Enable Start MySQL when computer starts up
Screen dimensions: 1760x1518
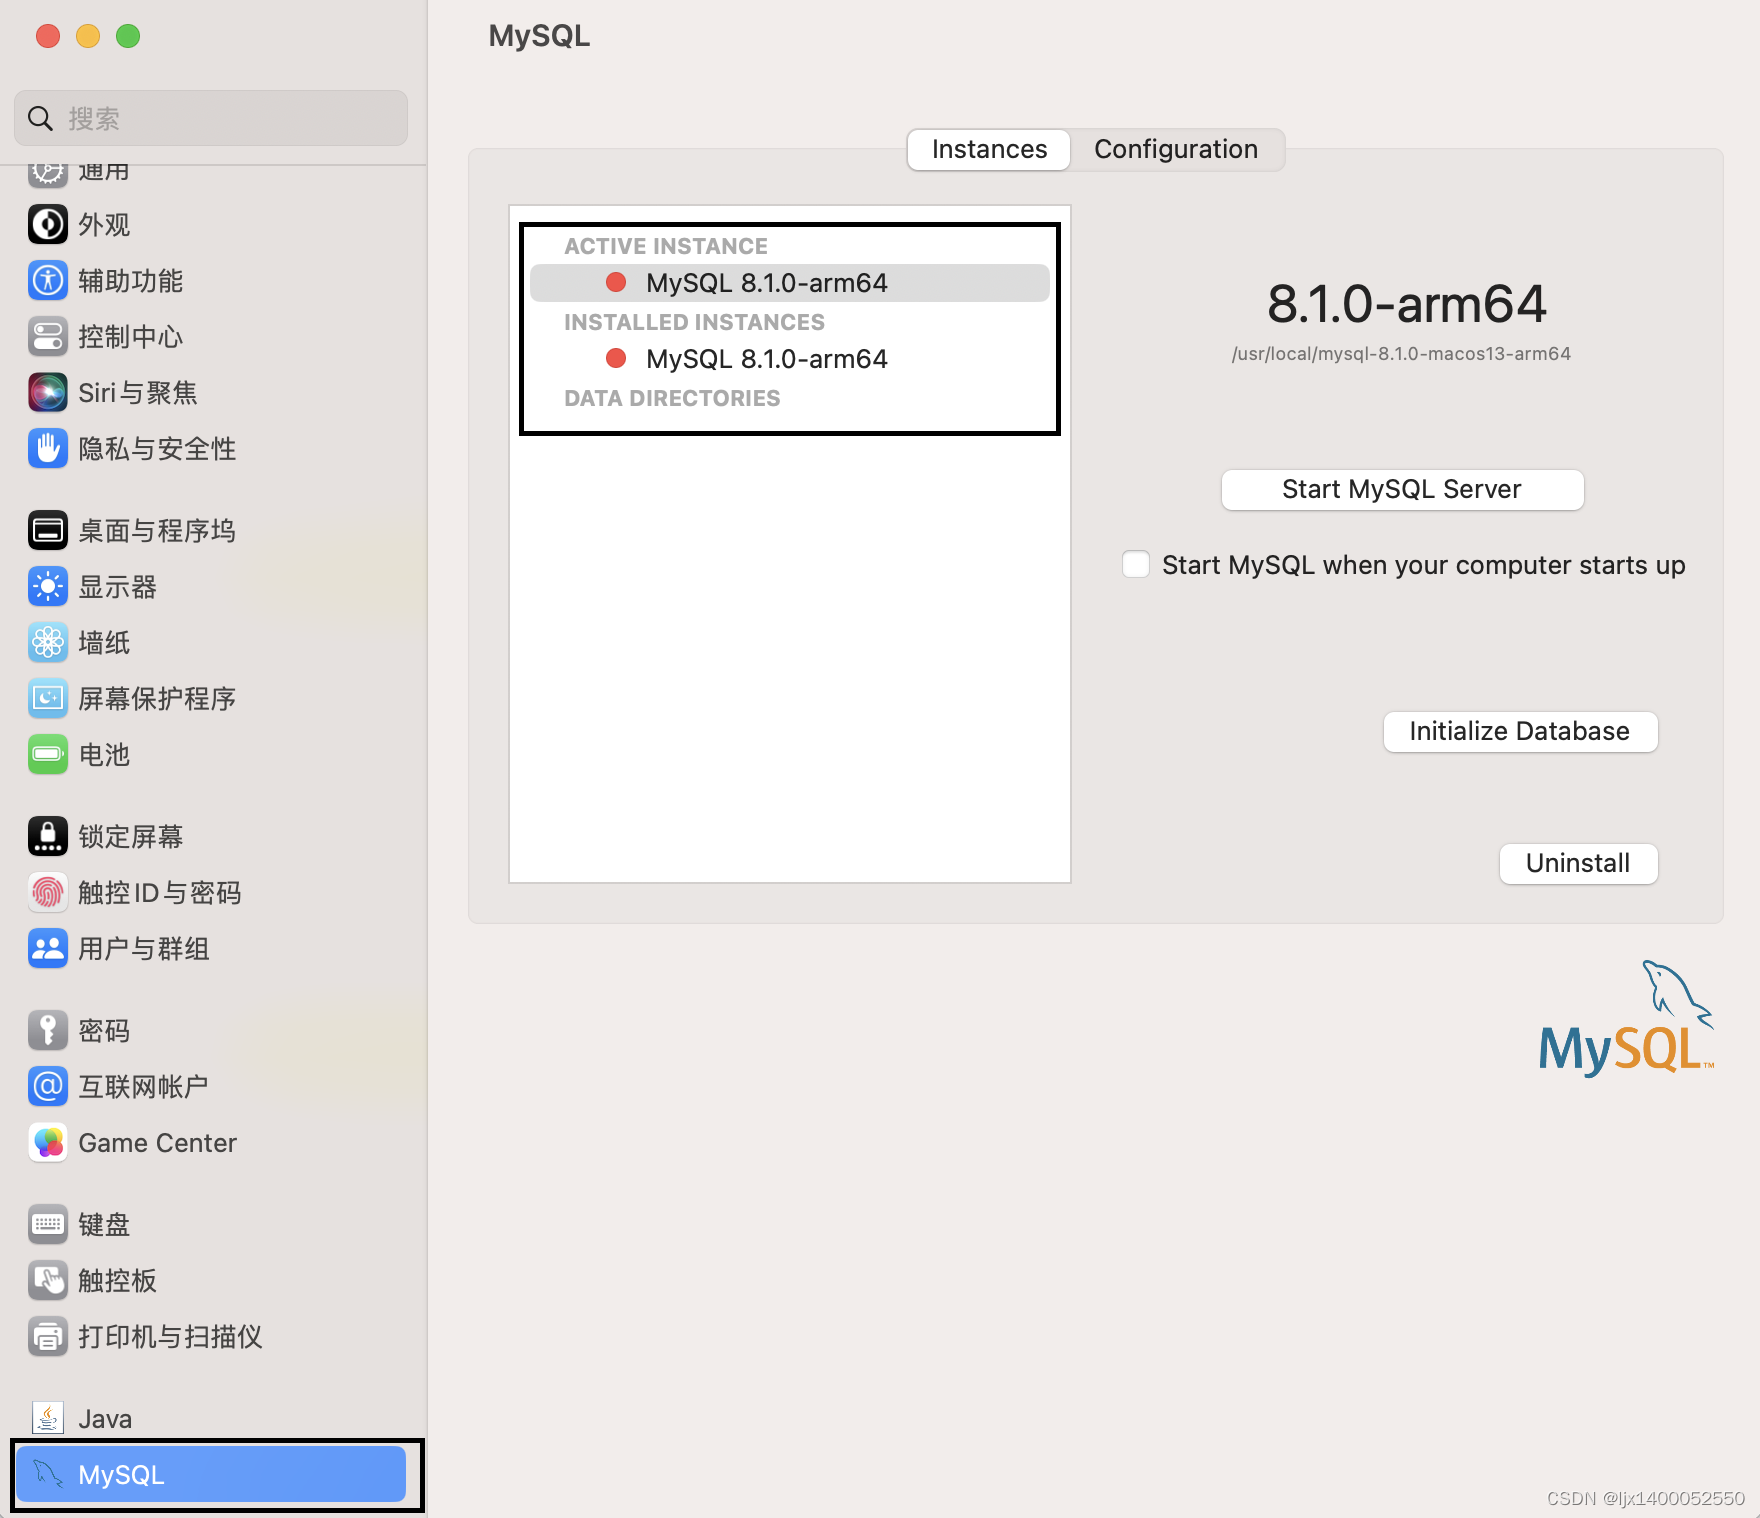(x=1136, y=565)
